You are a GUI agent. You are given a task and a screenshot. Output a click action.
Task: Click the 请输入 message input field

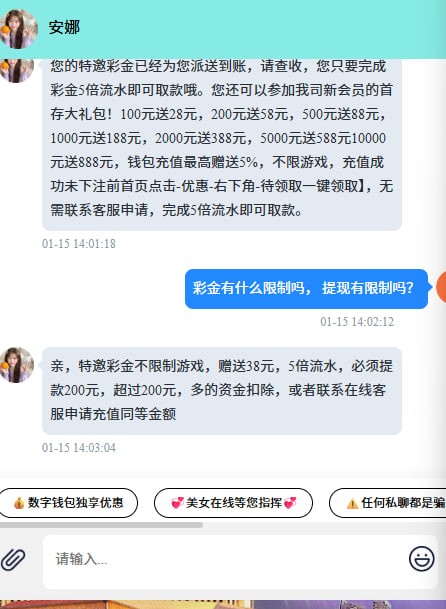coord(225,560)
